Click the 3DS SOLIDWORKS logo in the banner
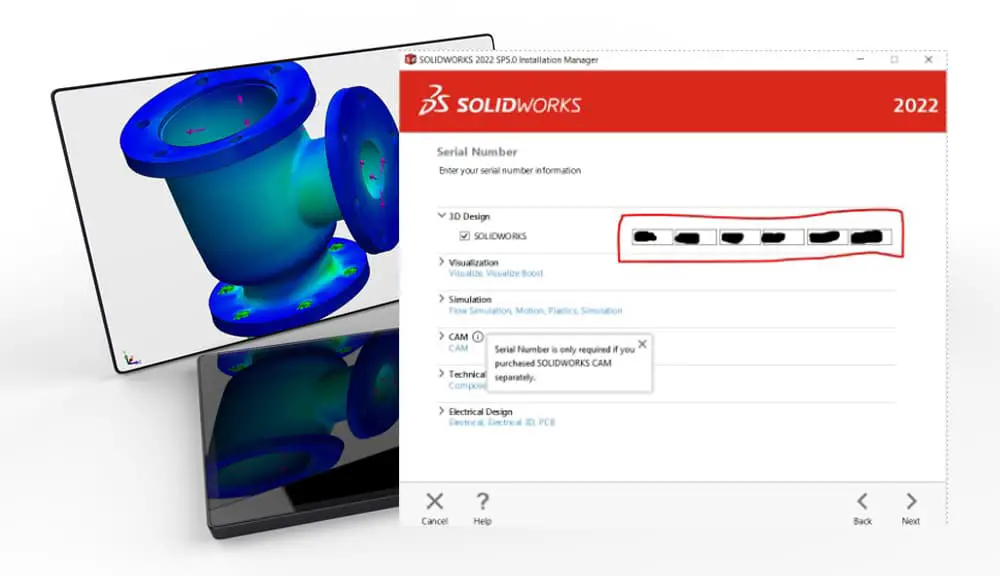 point(500,101)
